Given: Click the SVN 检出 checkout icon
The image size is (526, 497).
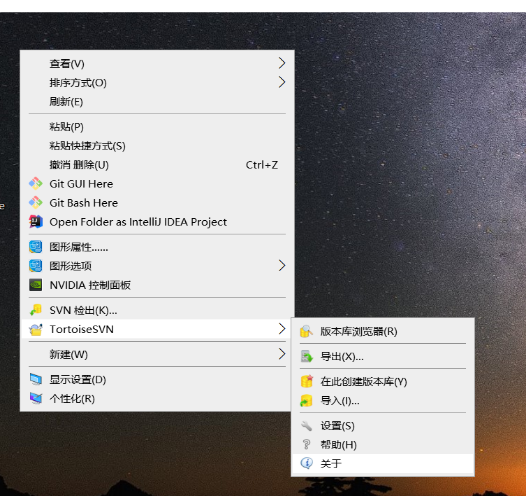Looking at the screenshot, I should point(36,310).
